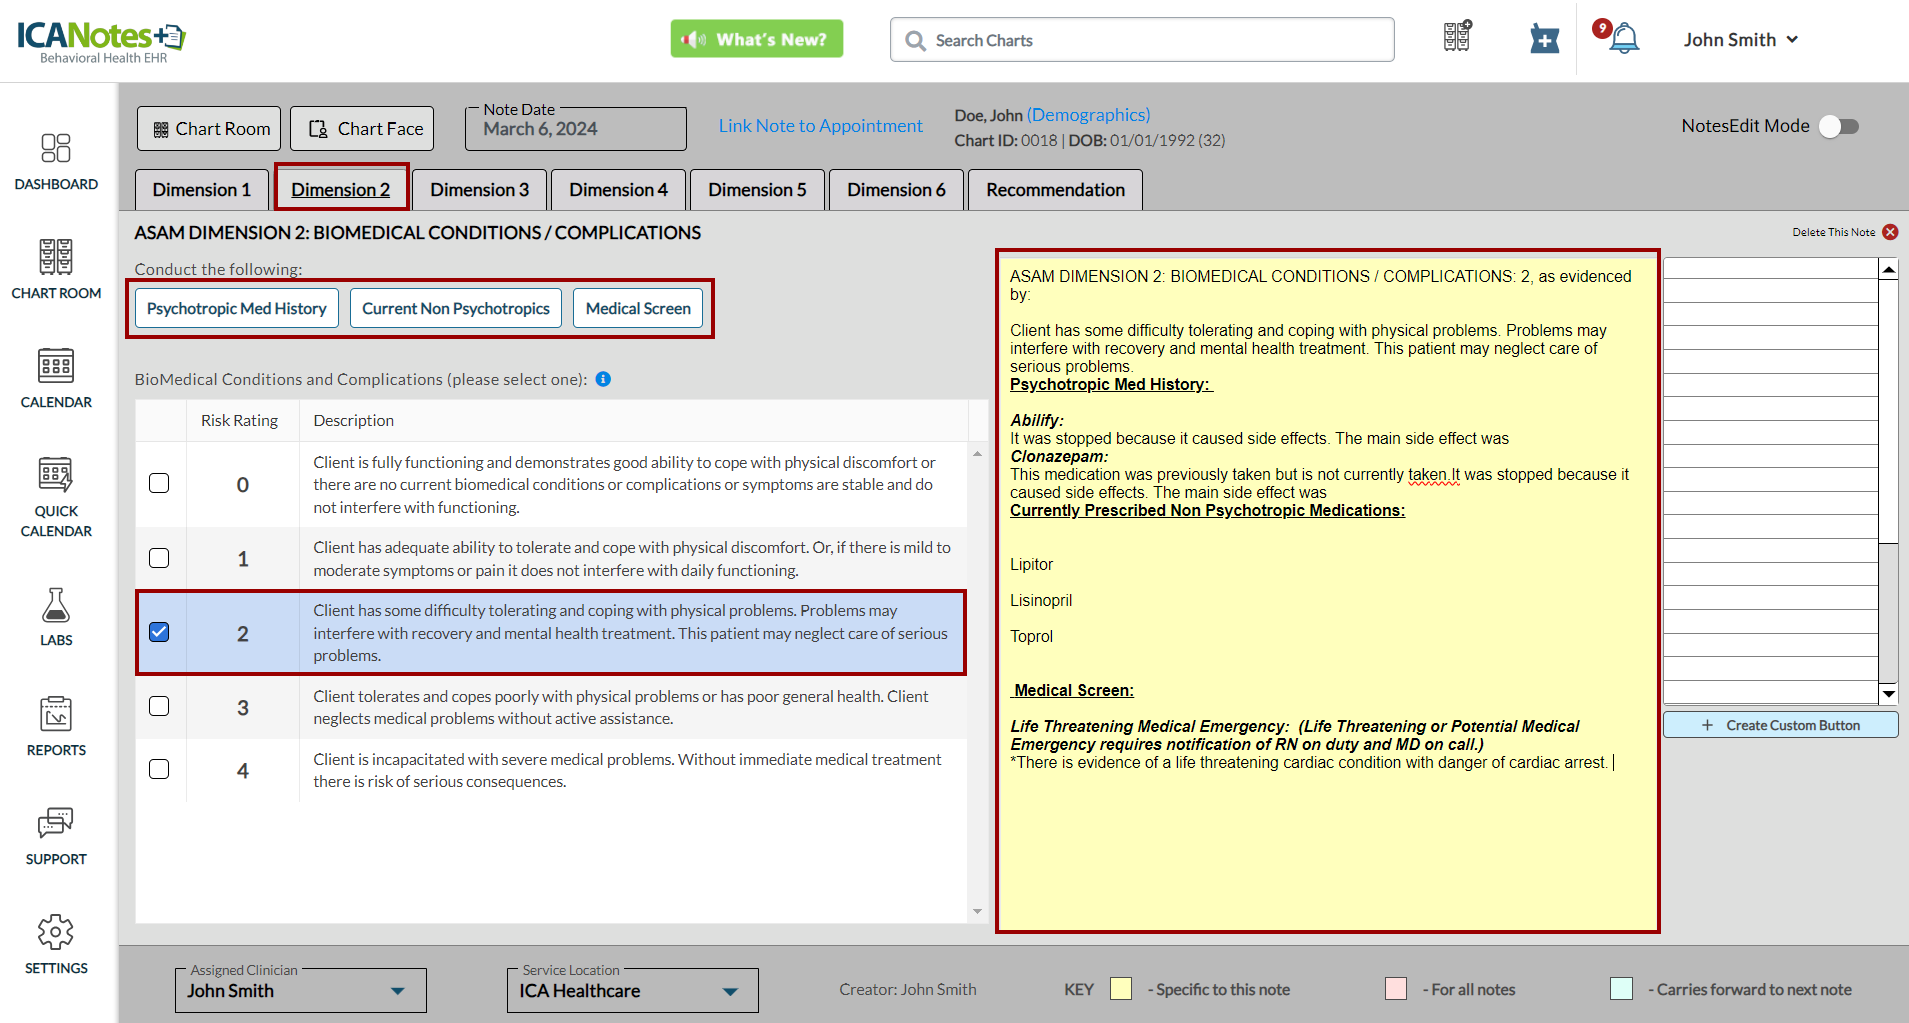Click the Medical Screen button
Screen dimensions: 1909x1023
pos(638,309)
